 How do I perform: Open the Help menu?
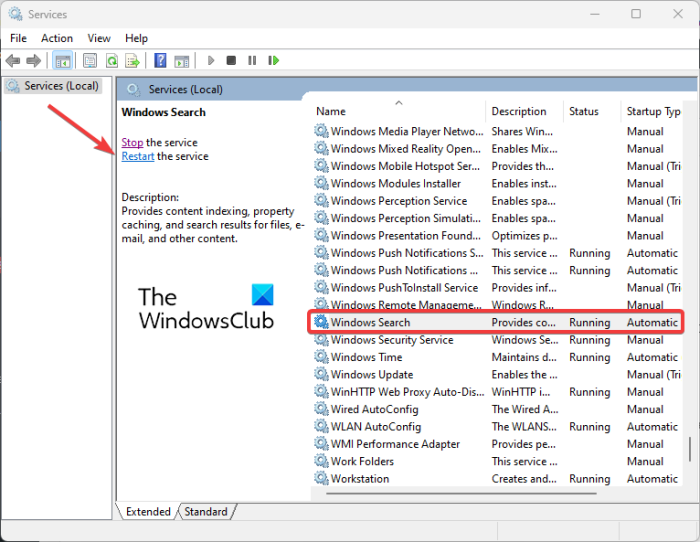(x=136, y=38)
